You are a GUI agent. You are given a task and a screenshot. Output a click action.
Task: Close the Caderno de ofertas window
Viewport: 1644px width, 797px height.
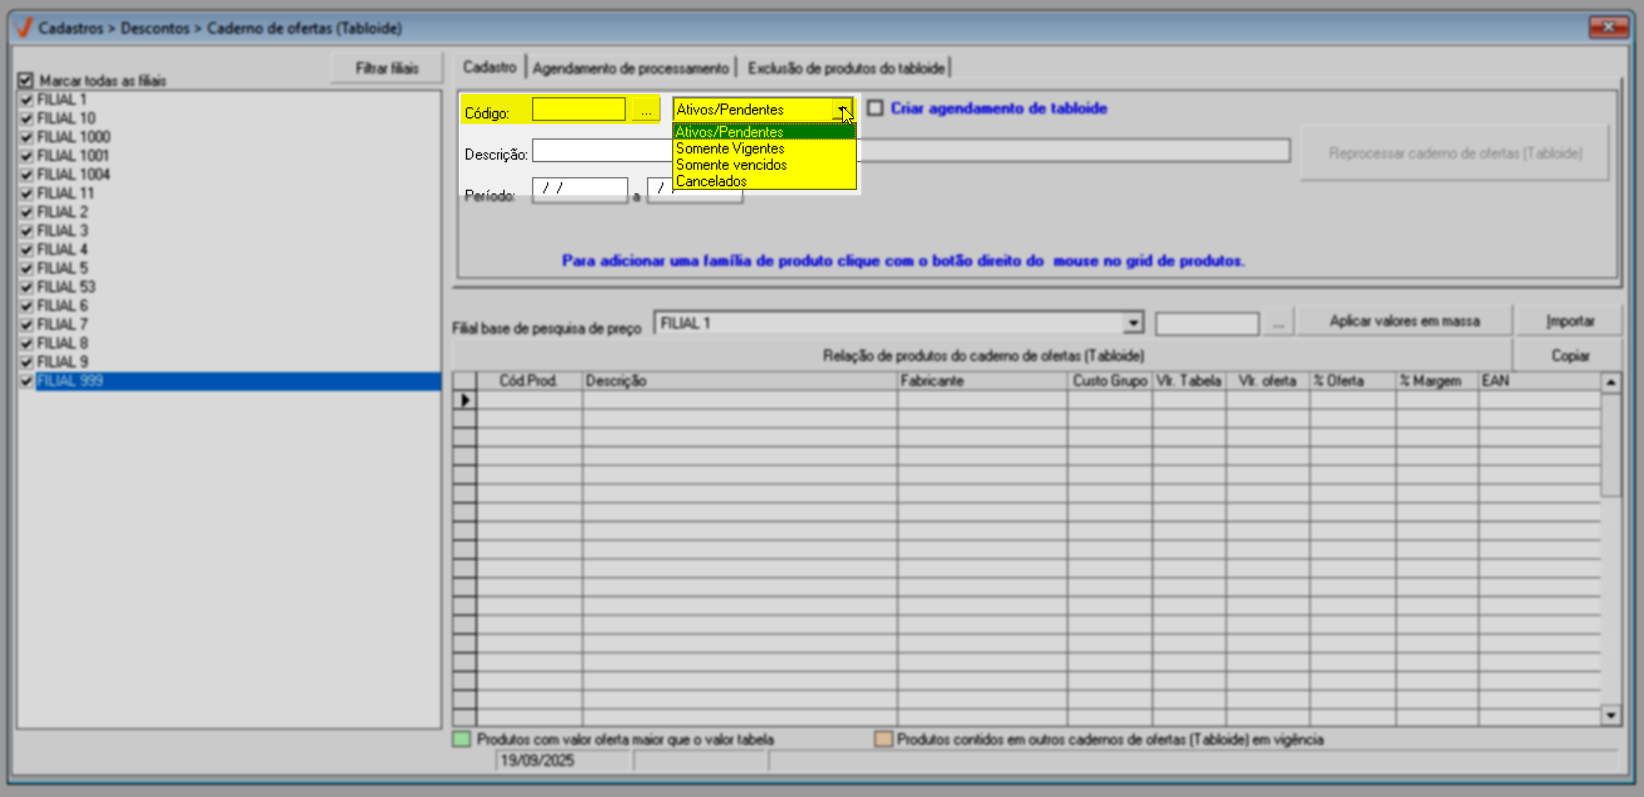(1608, 27)
